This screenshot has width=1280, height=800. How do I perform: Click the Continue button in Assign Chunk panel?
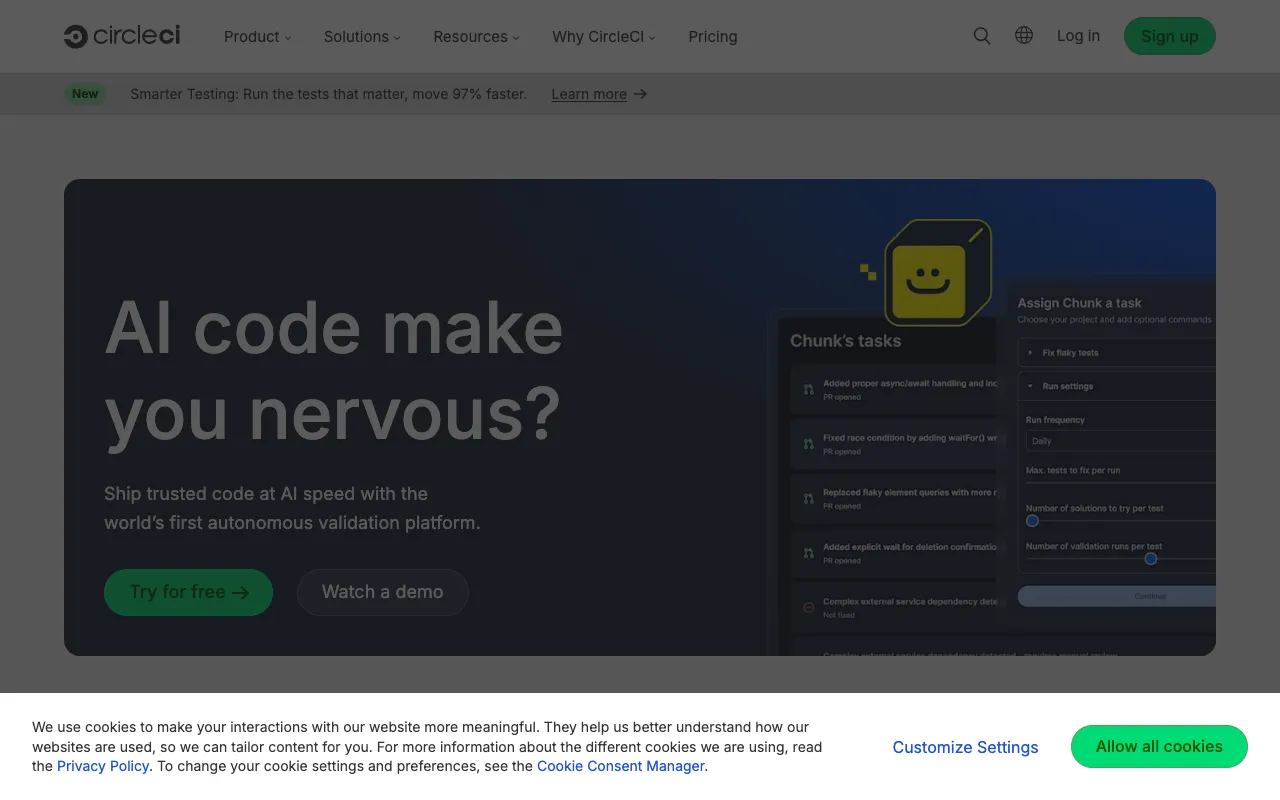[1149, 595]
